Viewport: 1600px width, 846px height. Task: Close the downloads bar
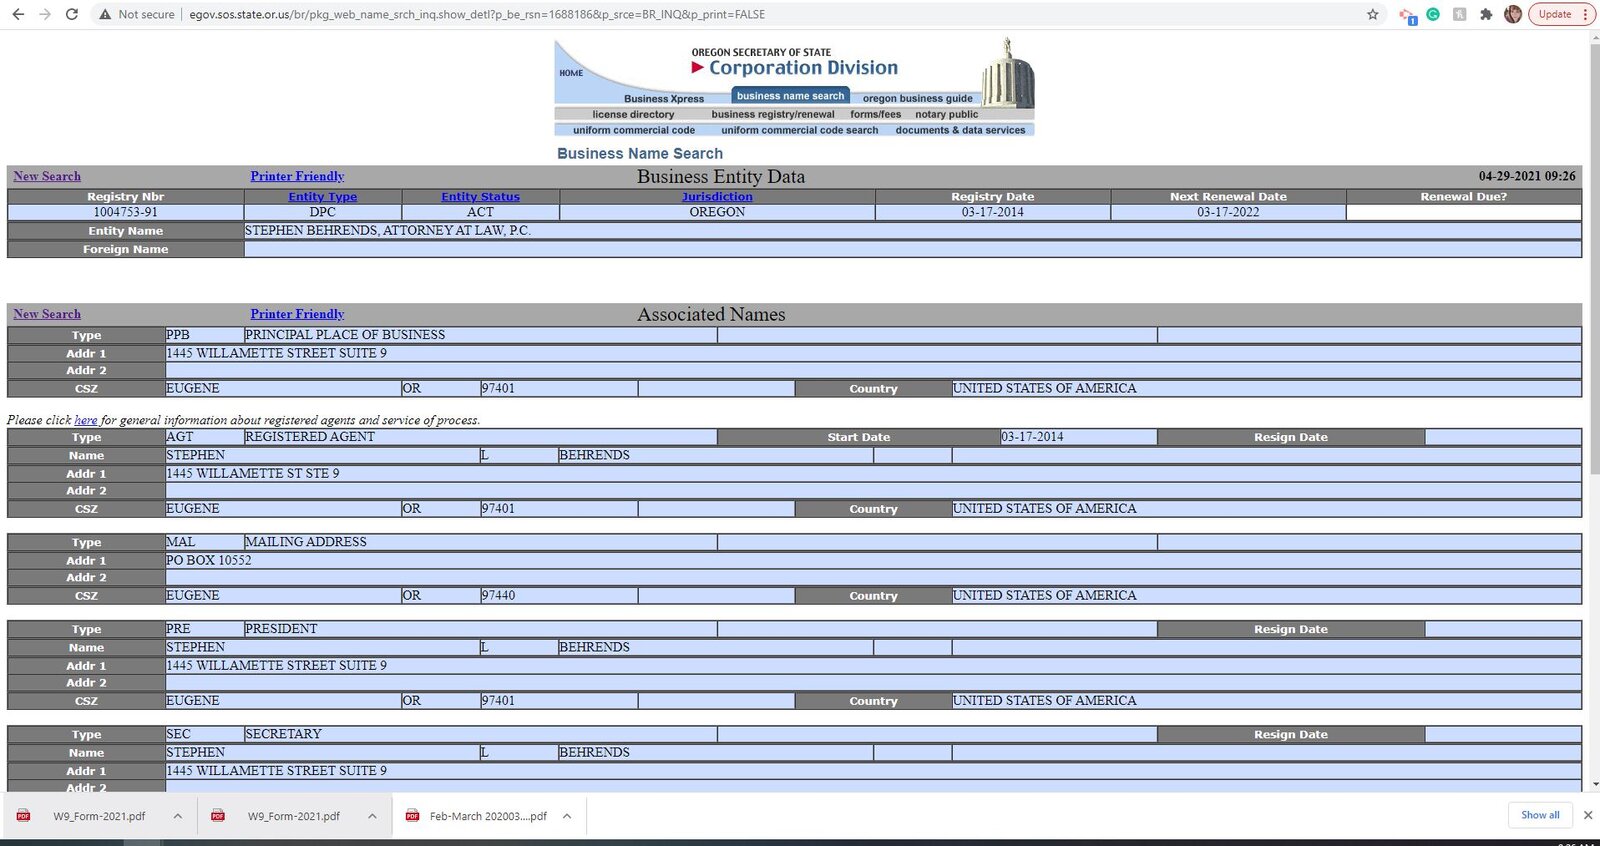1587,815
